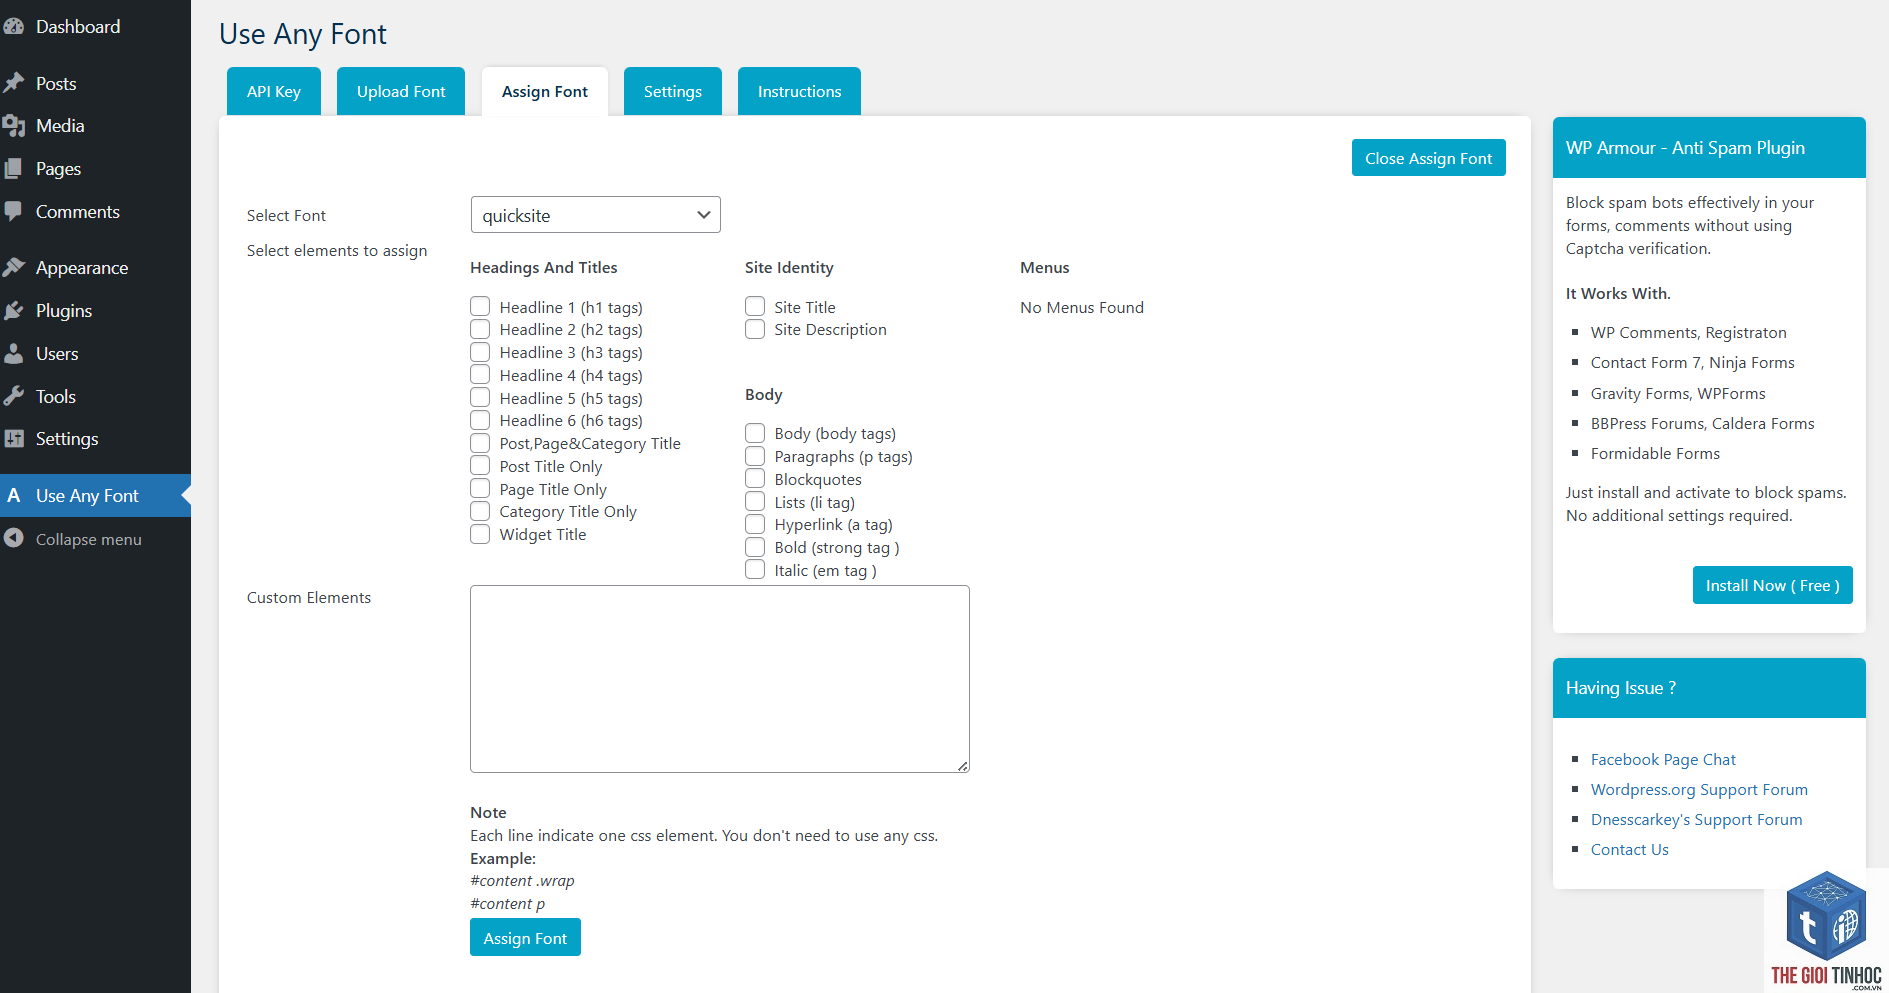
Task: Click the Comments bubble icon
Action: pos(13,212)
